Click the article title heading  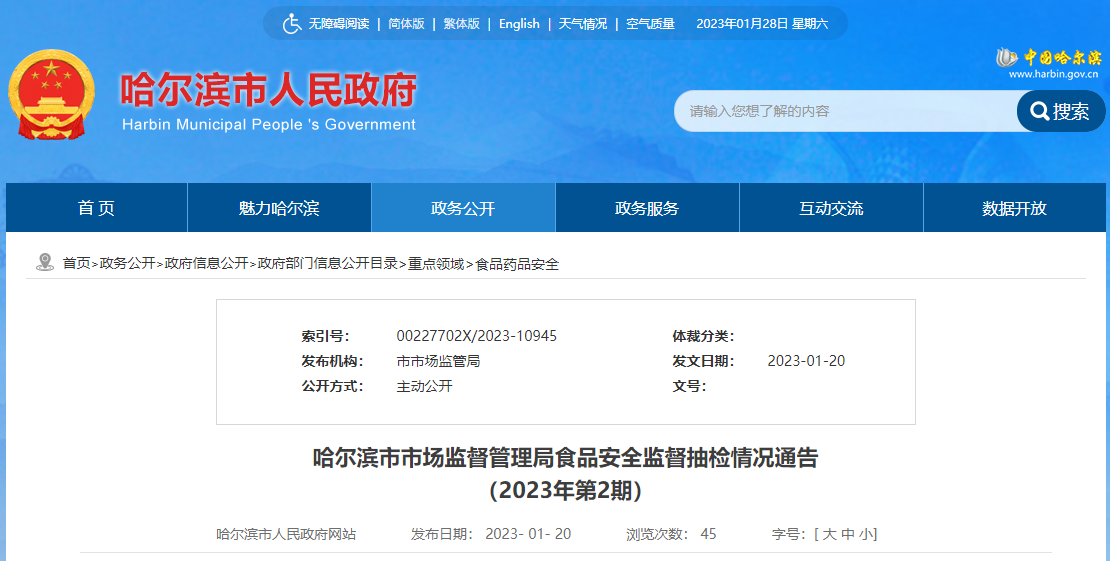pos(566,474)
